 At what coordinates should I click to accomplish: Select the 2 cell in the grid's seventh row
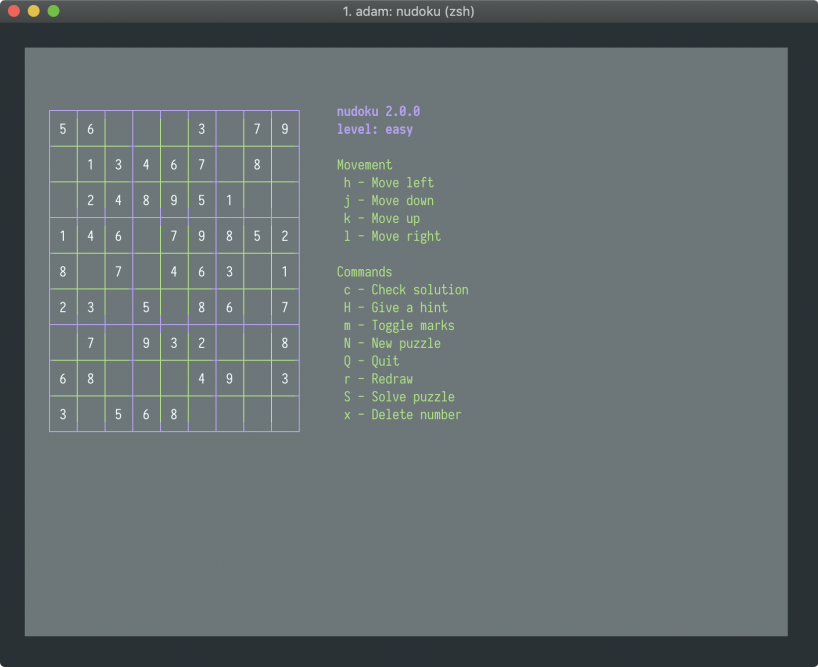click(x=201, y=343)
